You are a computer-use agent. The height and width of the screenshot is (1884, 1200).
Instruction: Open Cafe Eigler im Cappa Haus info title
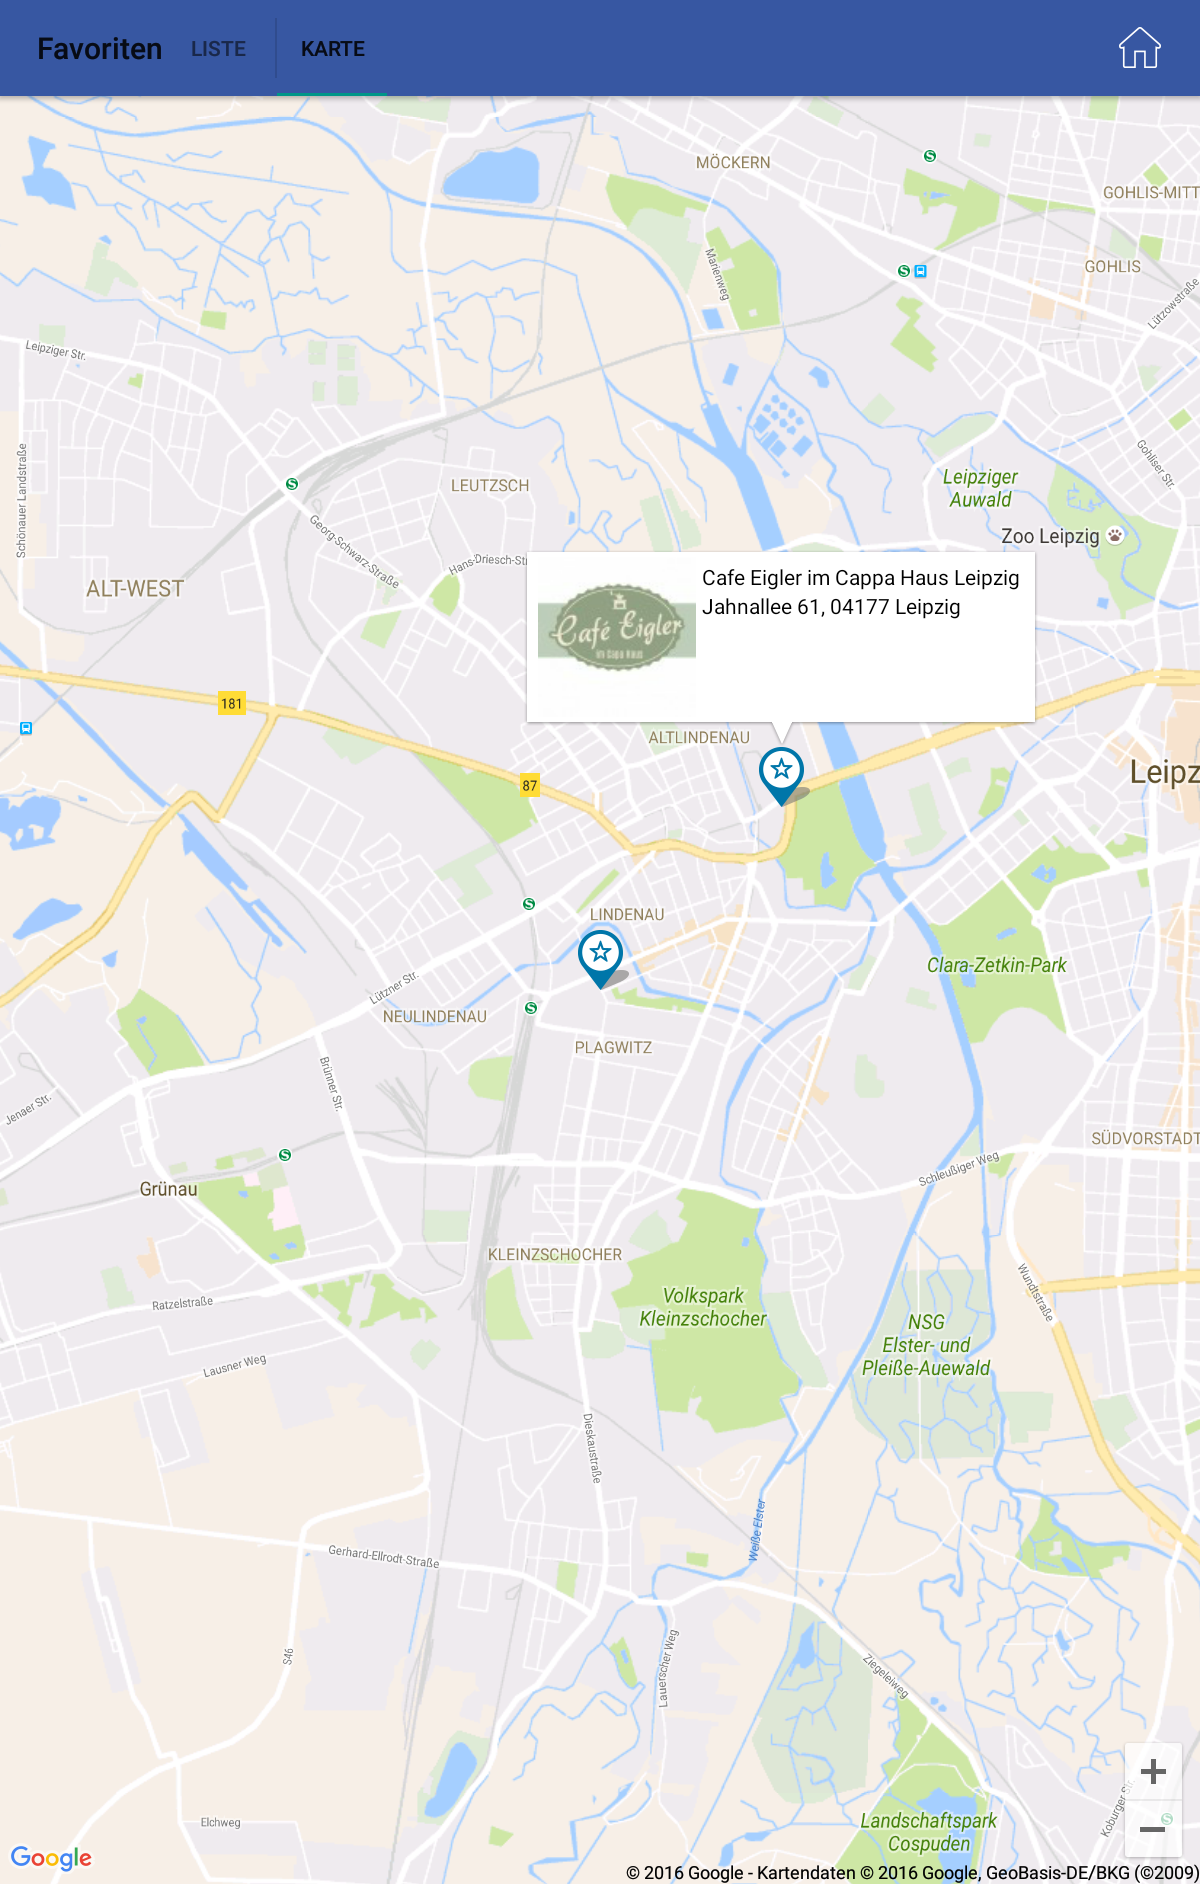[860, 578]
